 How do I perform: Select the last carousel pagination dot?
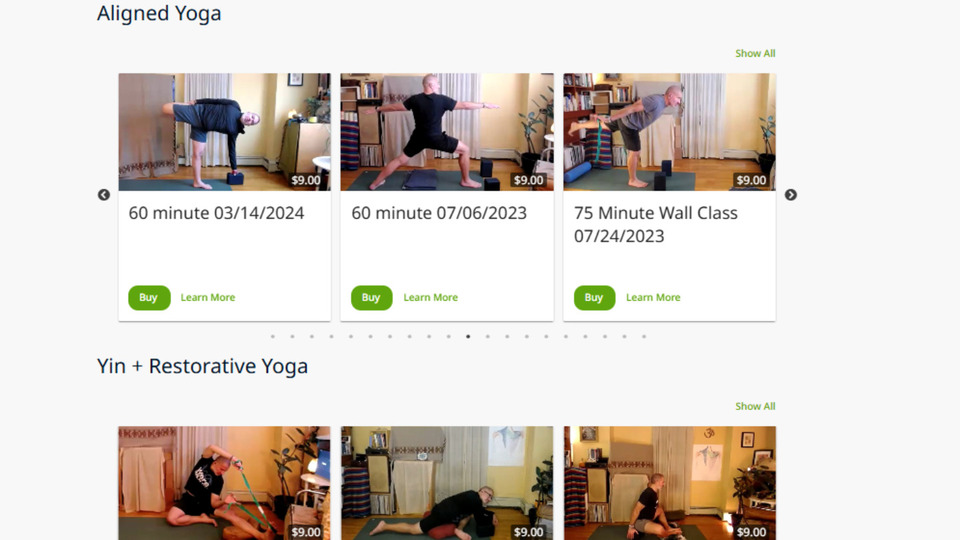tap(644, 336)
